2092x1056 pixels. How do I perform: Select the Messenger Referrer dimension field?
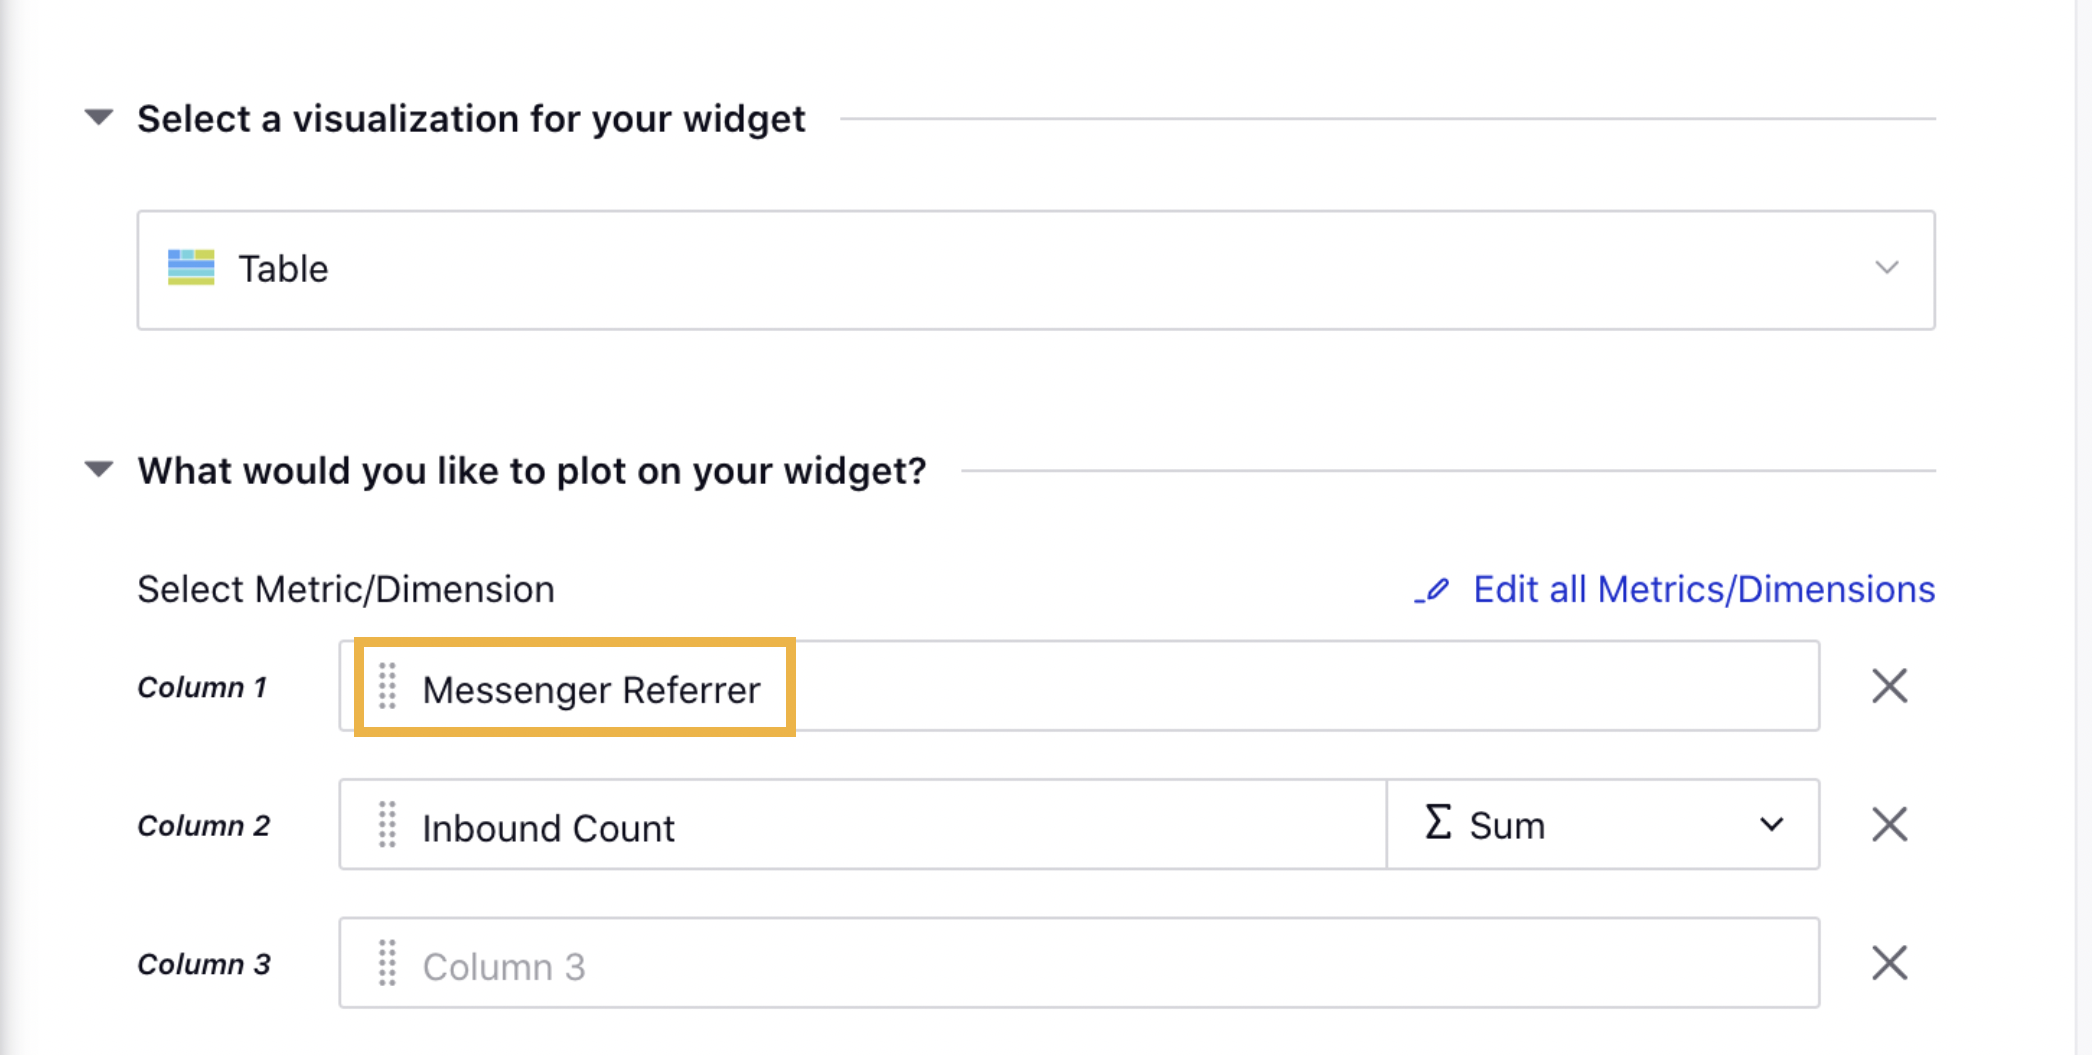[x=591, y=689]
